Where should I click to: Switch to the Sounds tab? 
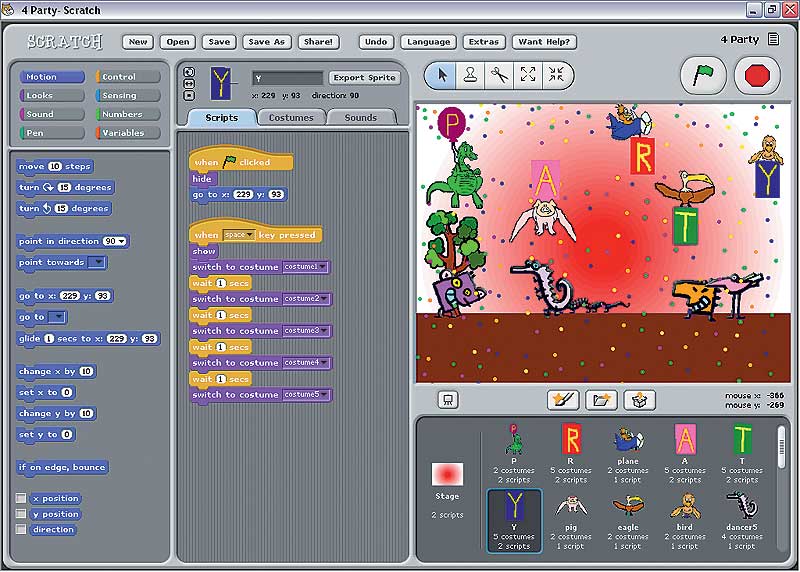pos(361,117)
